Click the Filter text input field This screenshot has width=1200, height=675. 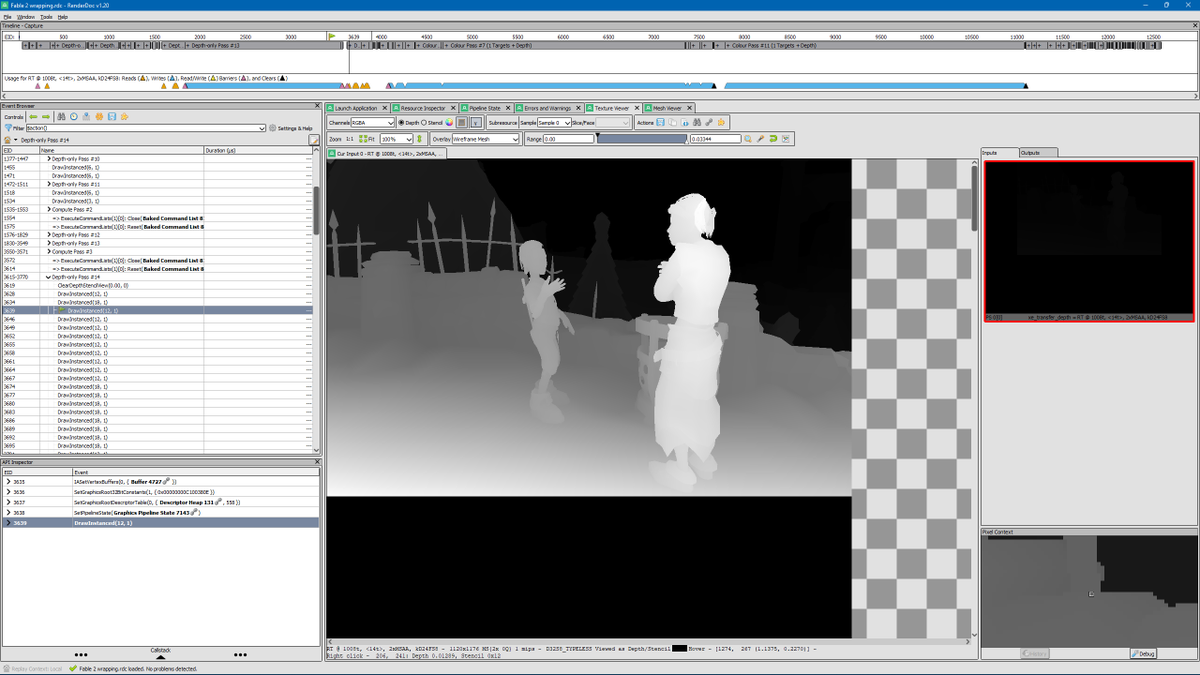point(147,128)
